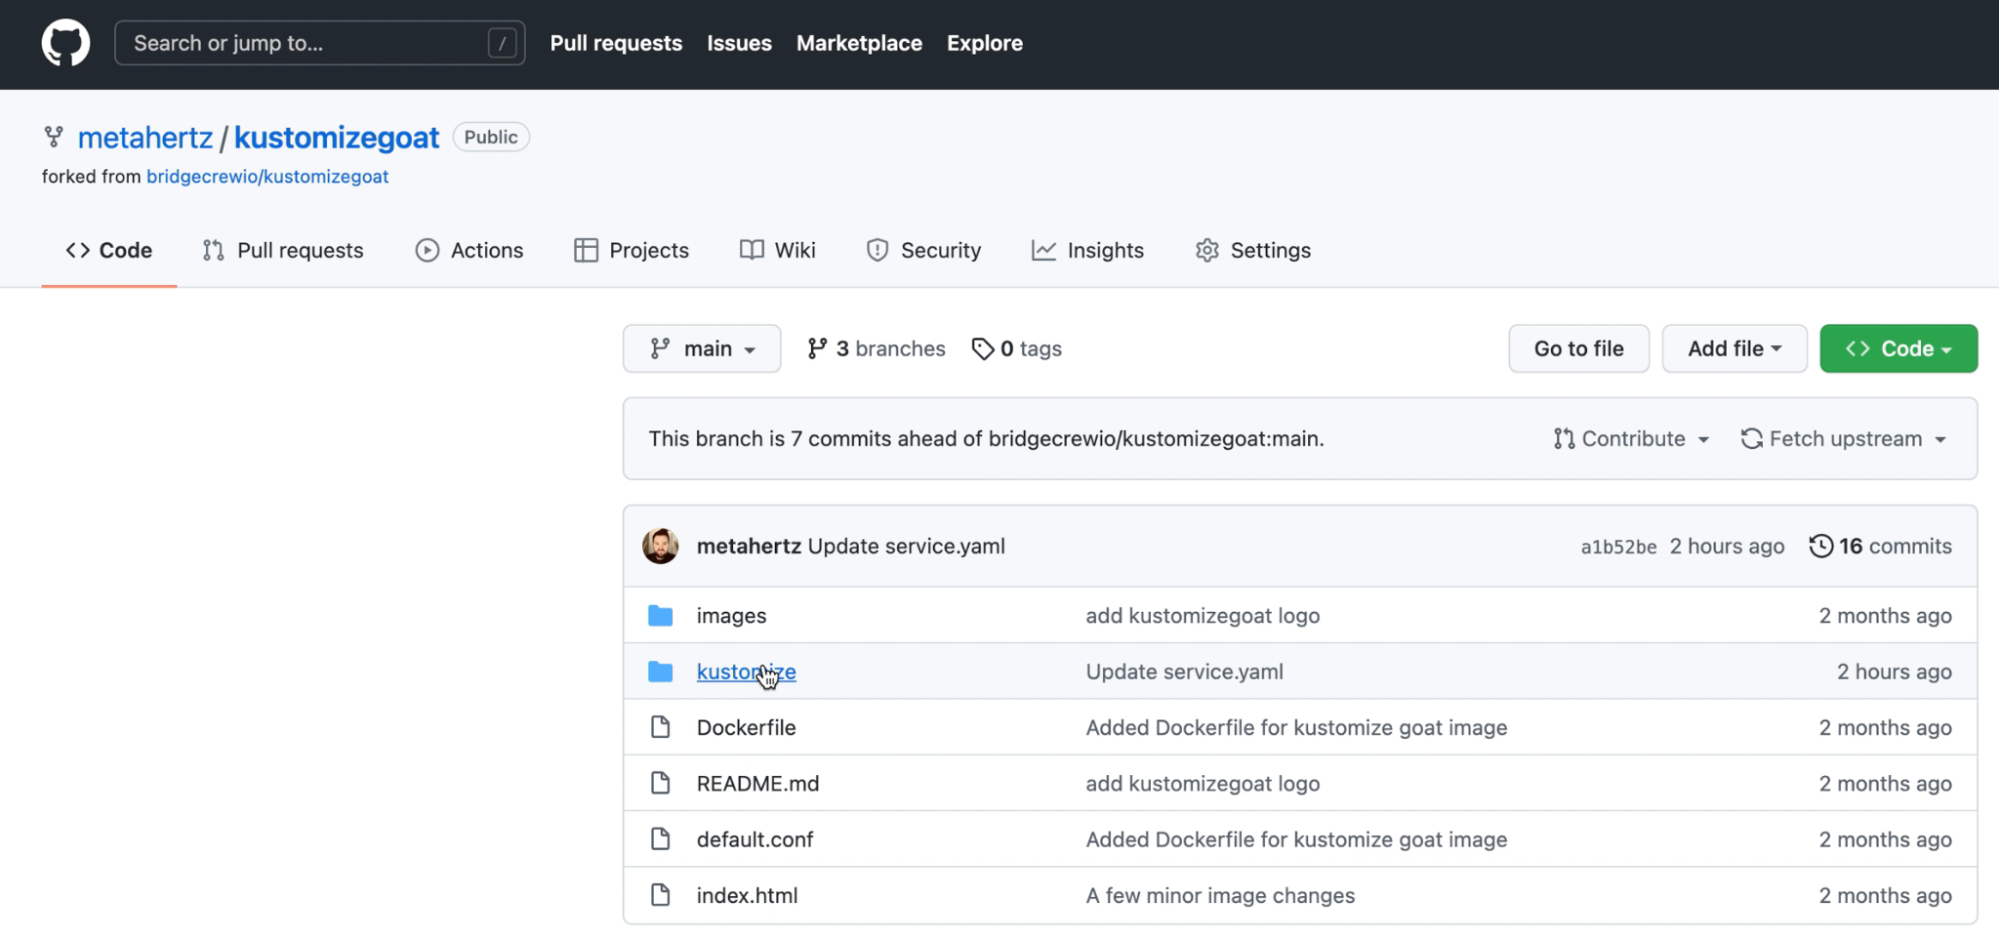Open metahertz commit author link

click(x=749, y=546)
